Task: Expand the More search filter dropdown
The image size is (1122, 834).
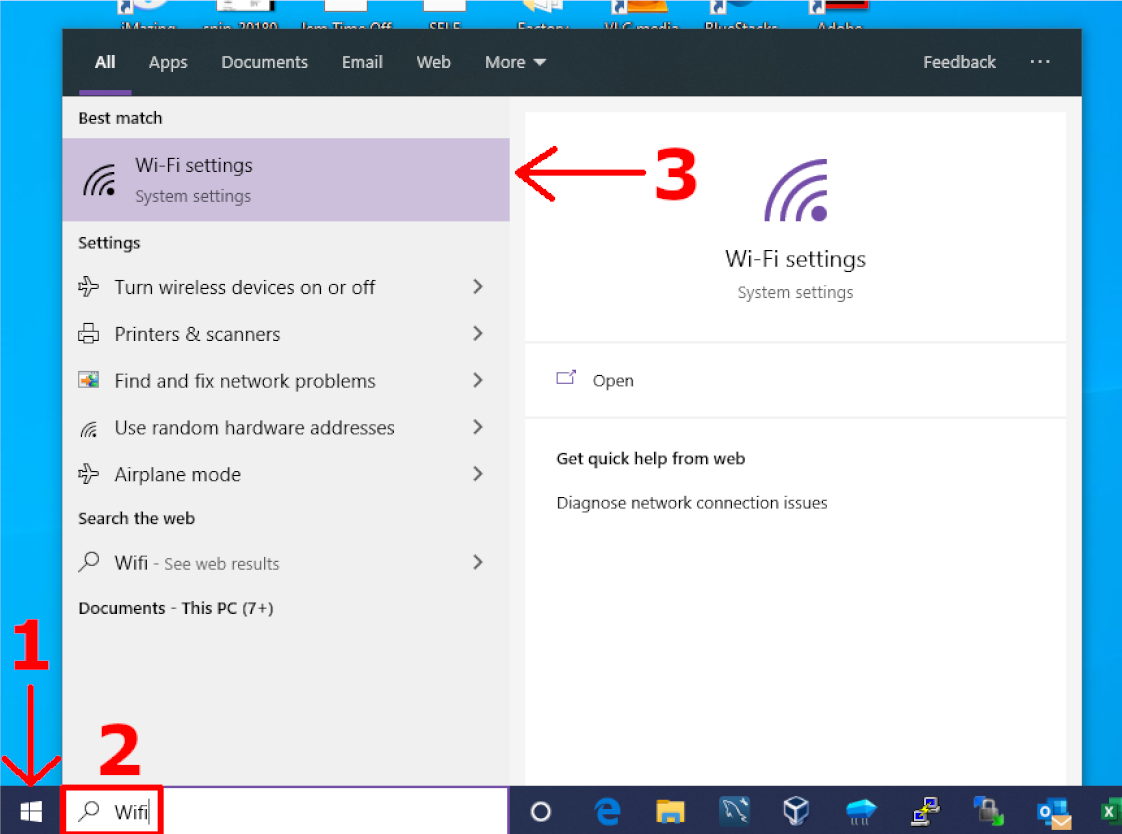Action: point(514,62)
